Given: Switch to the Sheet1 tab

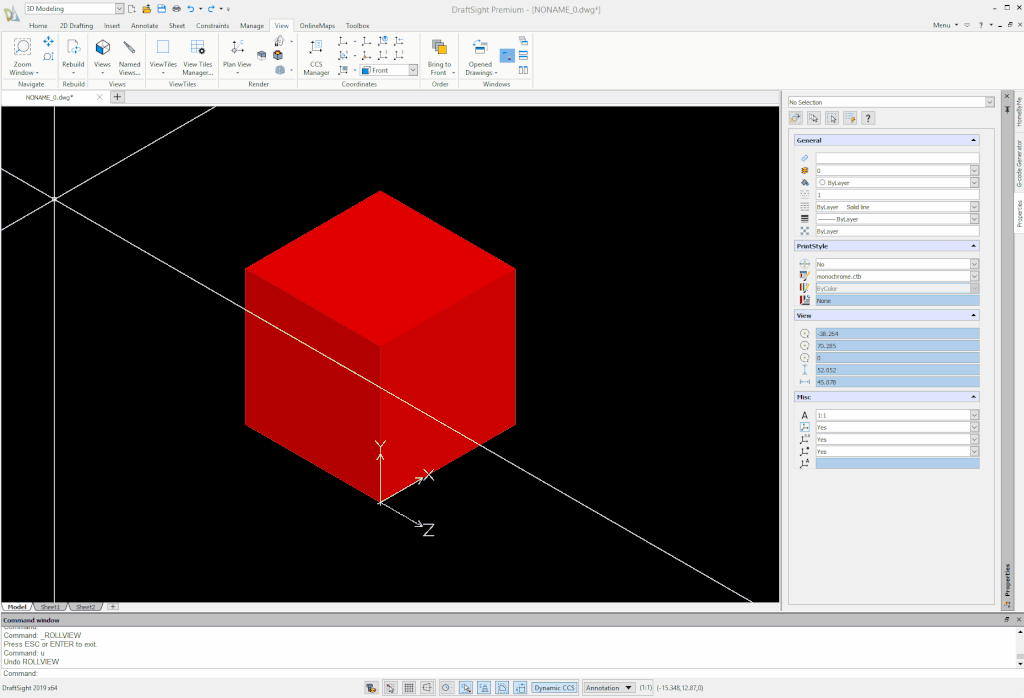Looking at the screenshot, I should coord(48,606).
